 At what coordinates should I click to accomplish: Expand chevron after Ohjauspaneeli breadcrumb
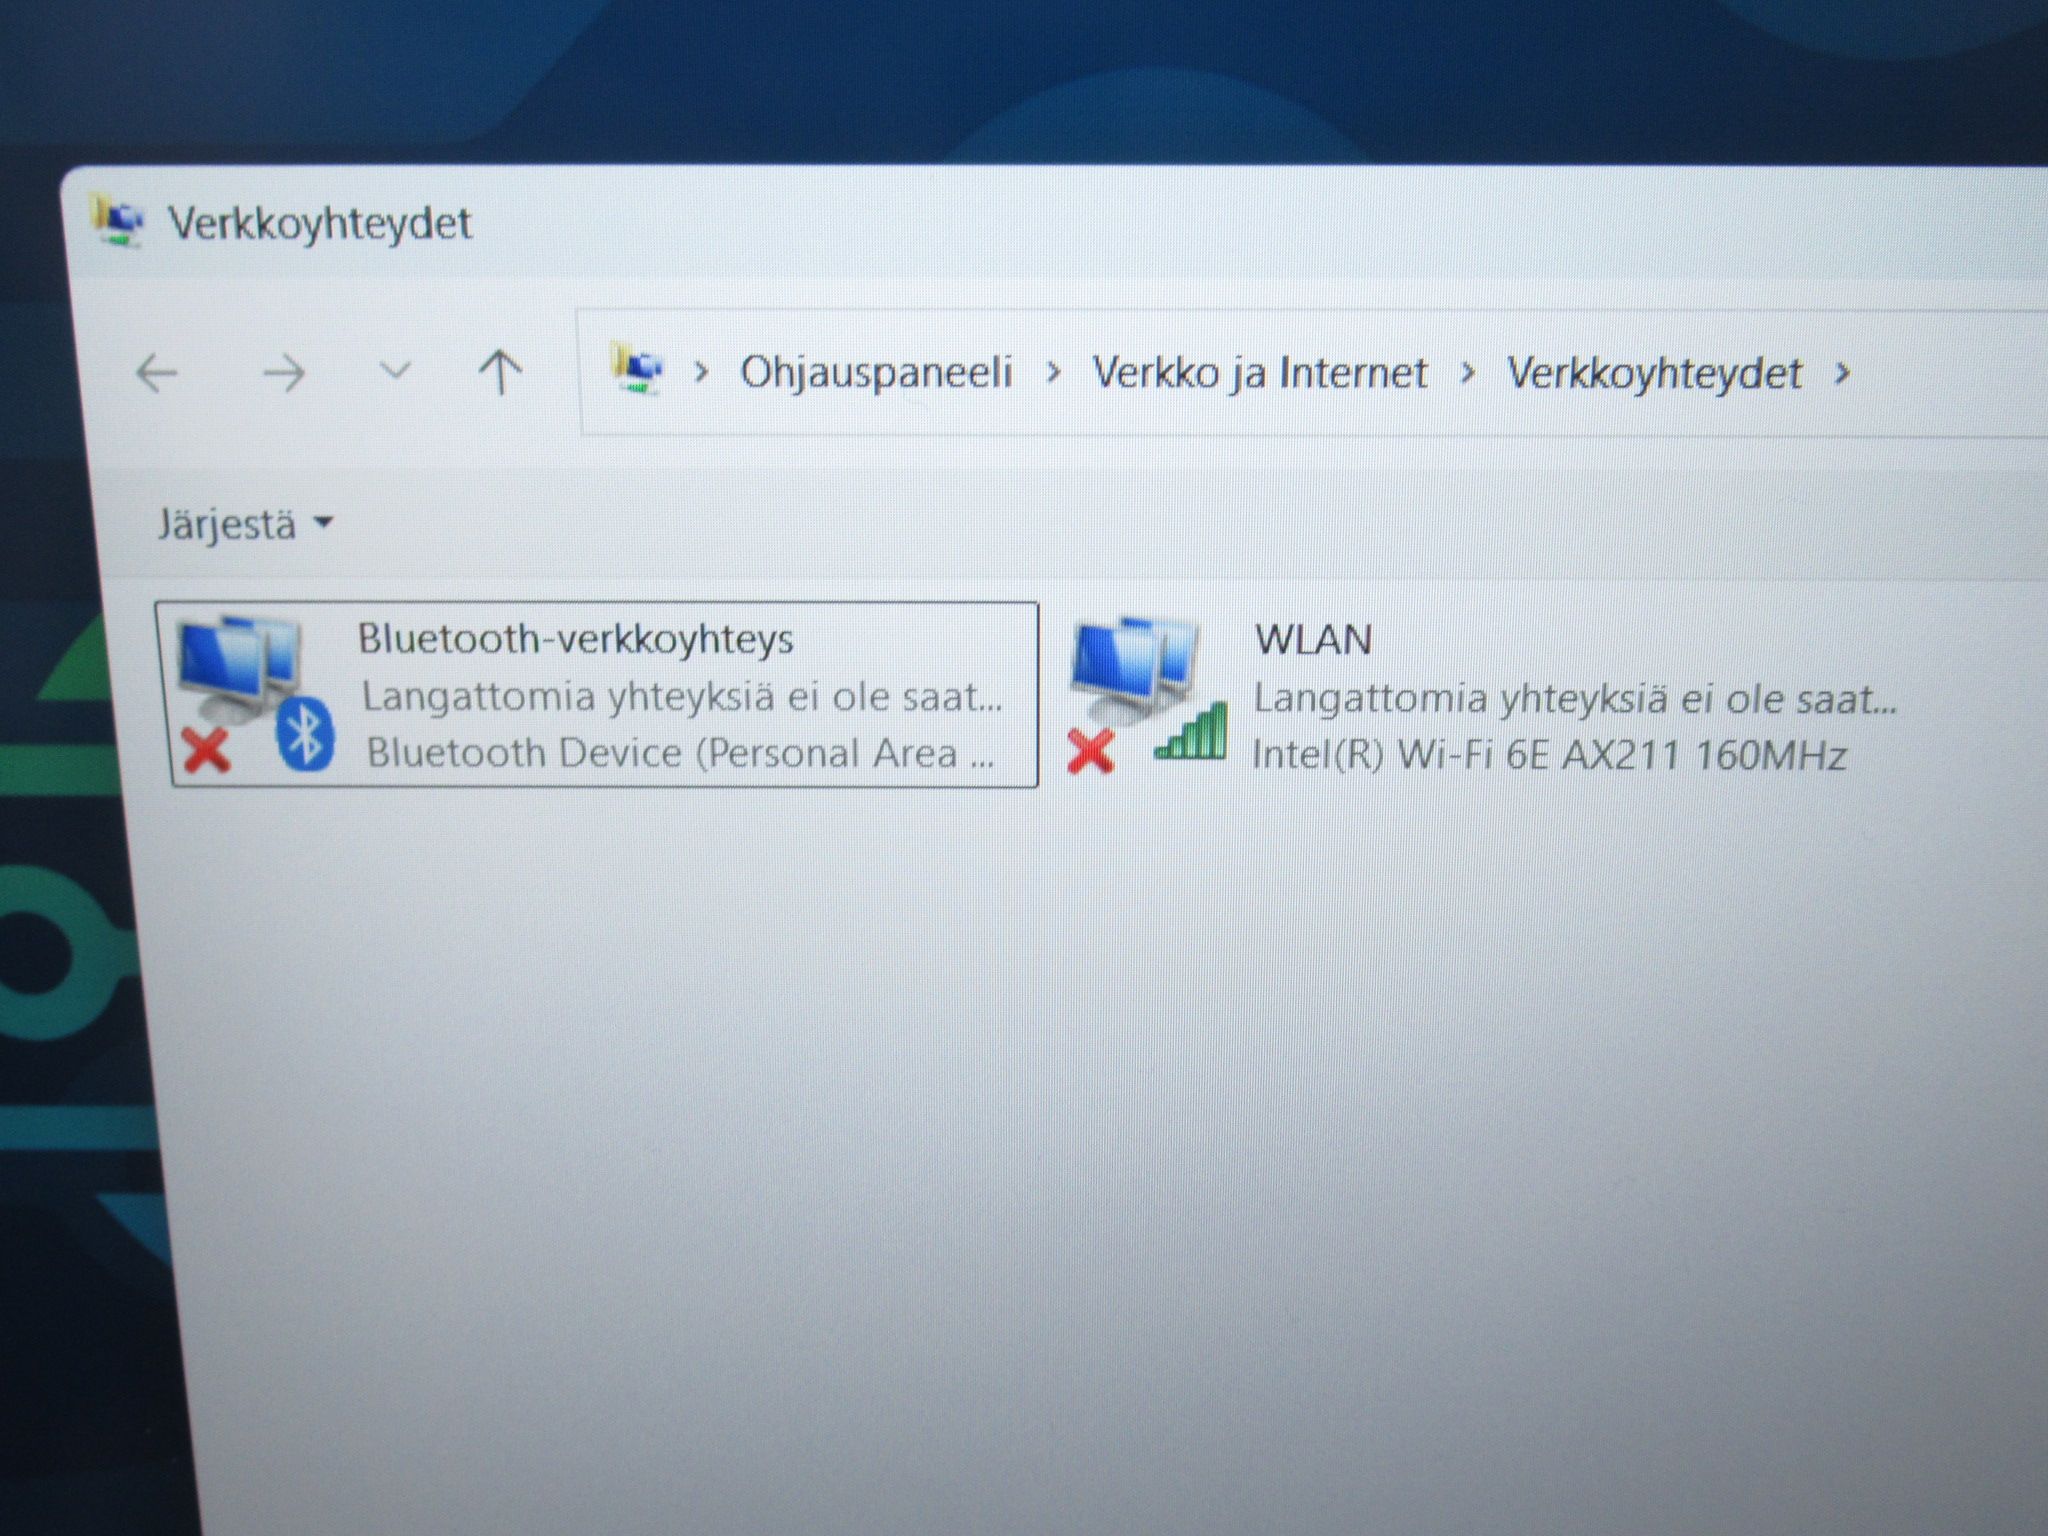point(1053,372)
